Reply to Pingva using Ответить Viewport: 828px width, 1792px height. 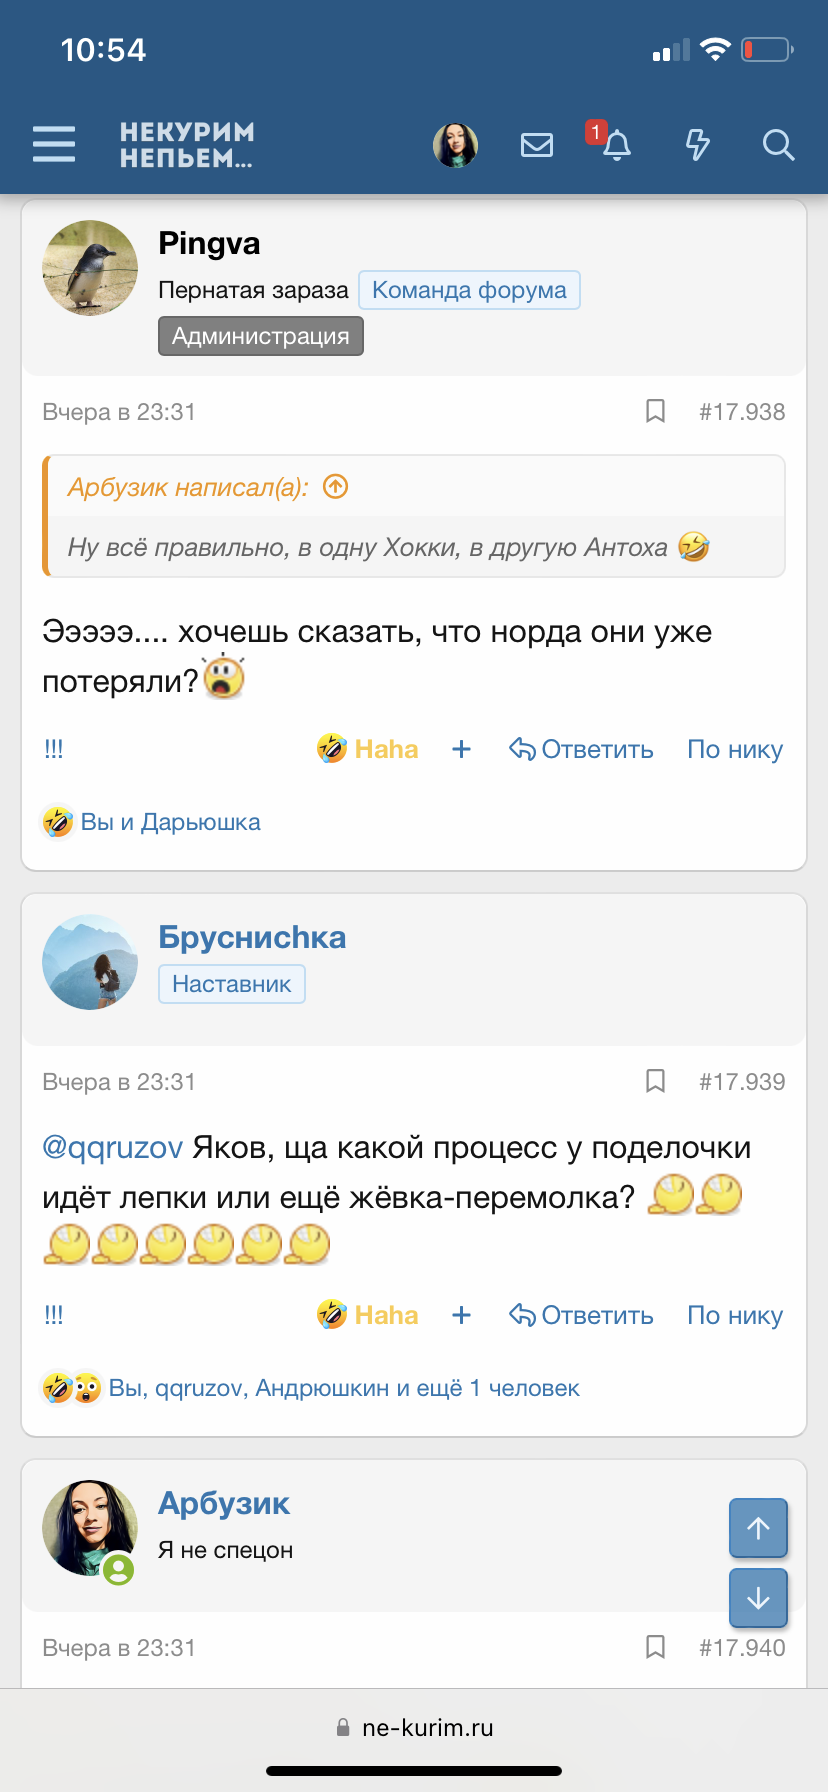581,749
